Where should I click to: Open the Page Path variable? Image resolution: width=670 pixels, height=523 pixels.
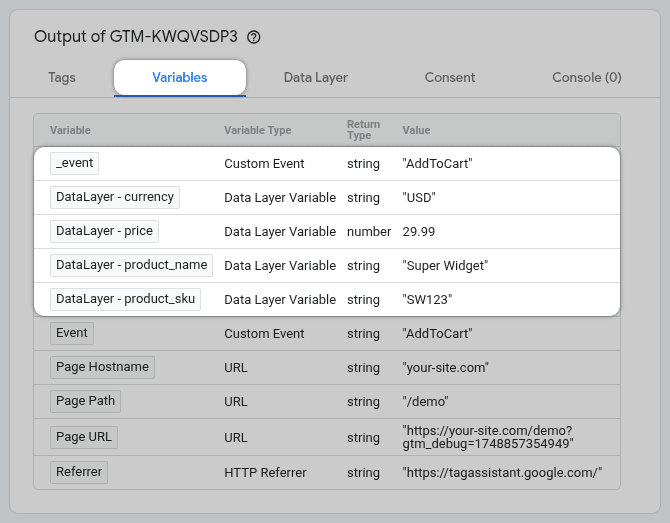pyautogui.click(x=85, y=401)
